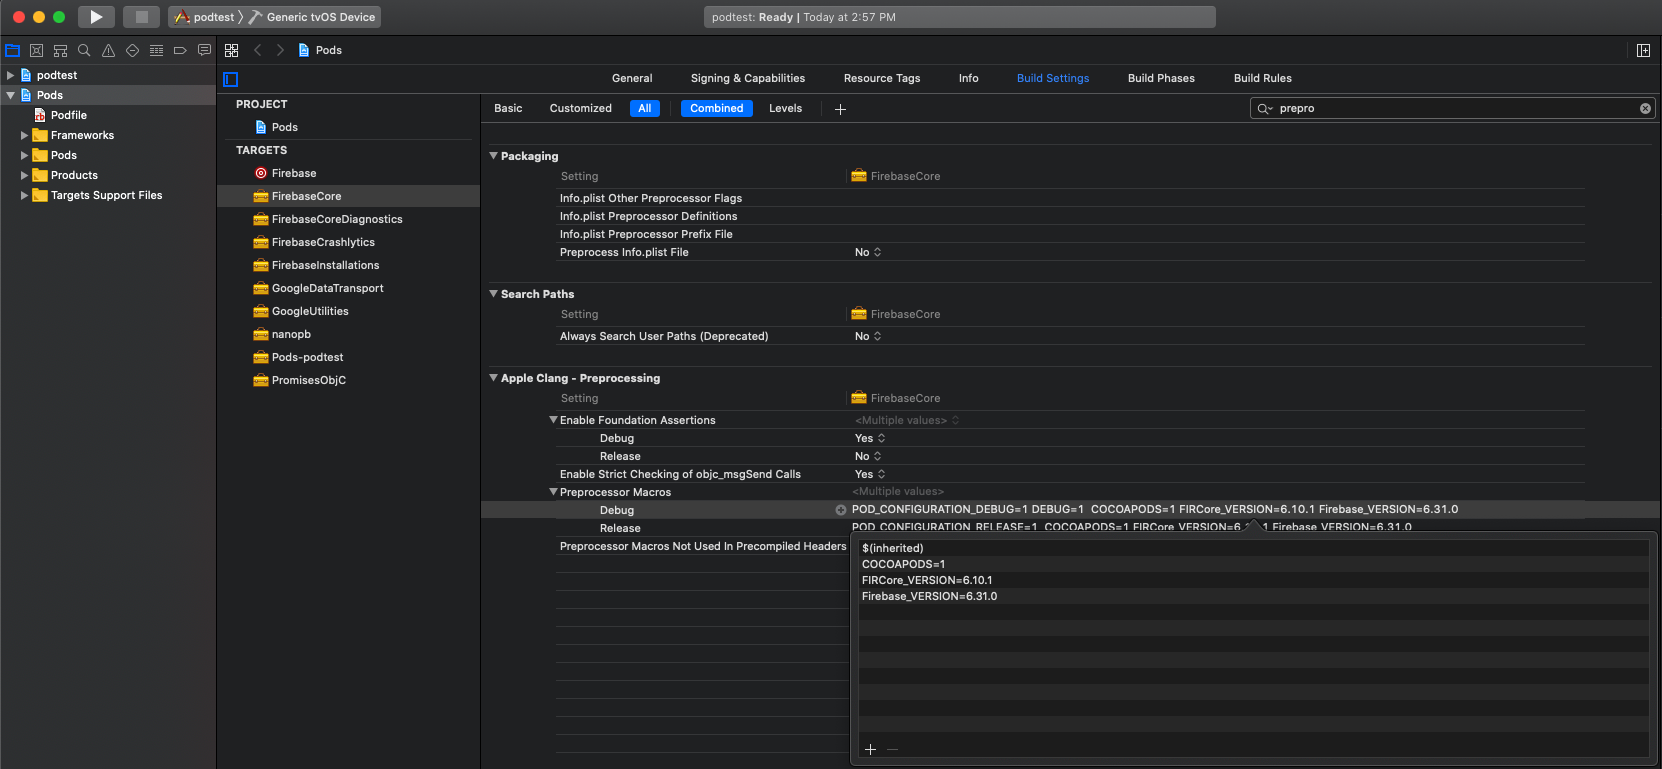Screen dimensions: 1662x769
Task: Switch to Signing & Capabilities tab
Action: [748, 78]
